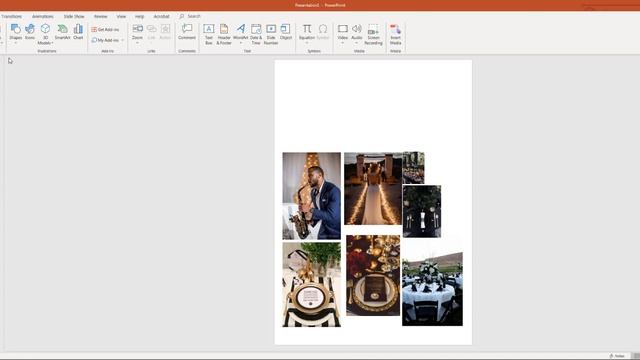This screenshot has width=640, height=360.
Task: Expand the 3D Models dropdown arrow
Action: click(x=52, y=43)
